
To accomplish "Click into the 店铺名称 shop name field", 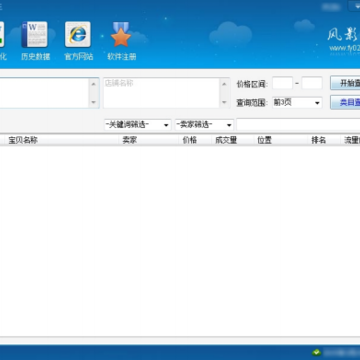I will tap(162, 93).
